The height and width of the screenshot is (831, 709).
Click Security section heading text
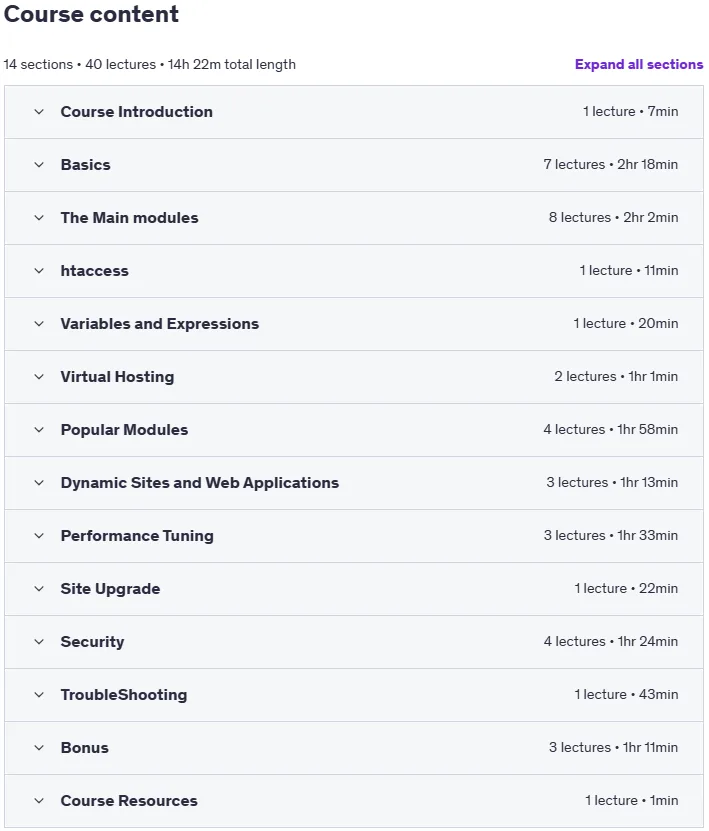click(92, 642)
